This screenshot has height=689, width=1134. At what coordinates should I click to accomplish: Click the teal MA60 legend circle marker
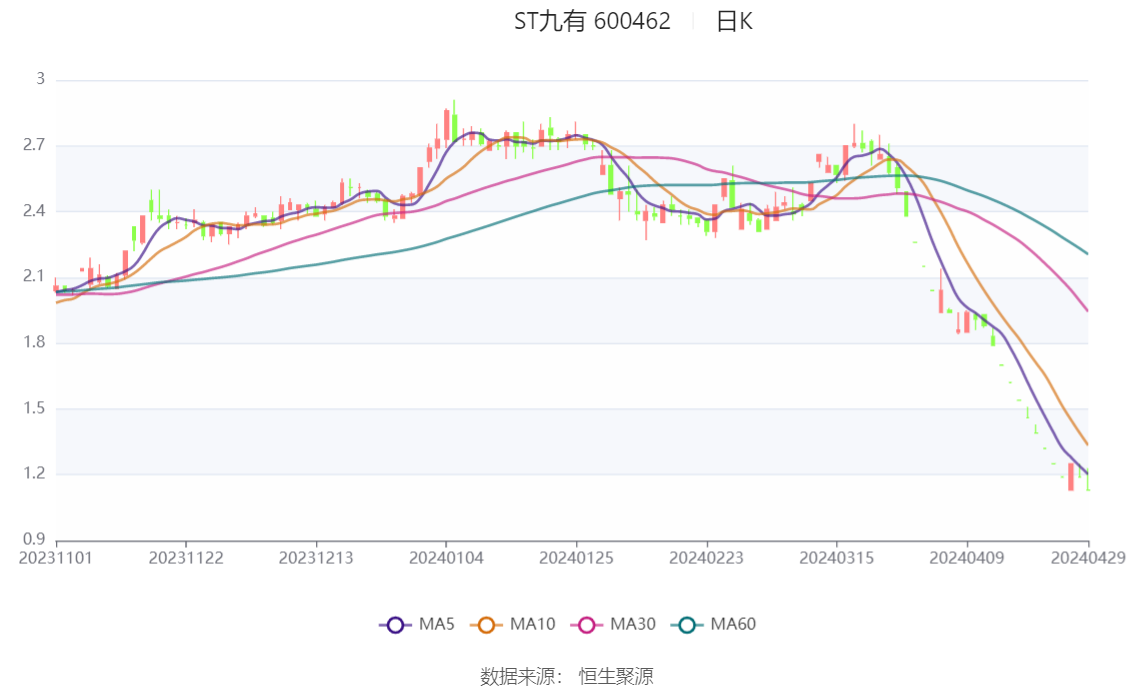(687, 625)
